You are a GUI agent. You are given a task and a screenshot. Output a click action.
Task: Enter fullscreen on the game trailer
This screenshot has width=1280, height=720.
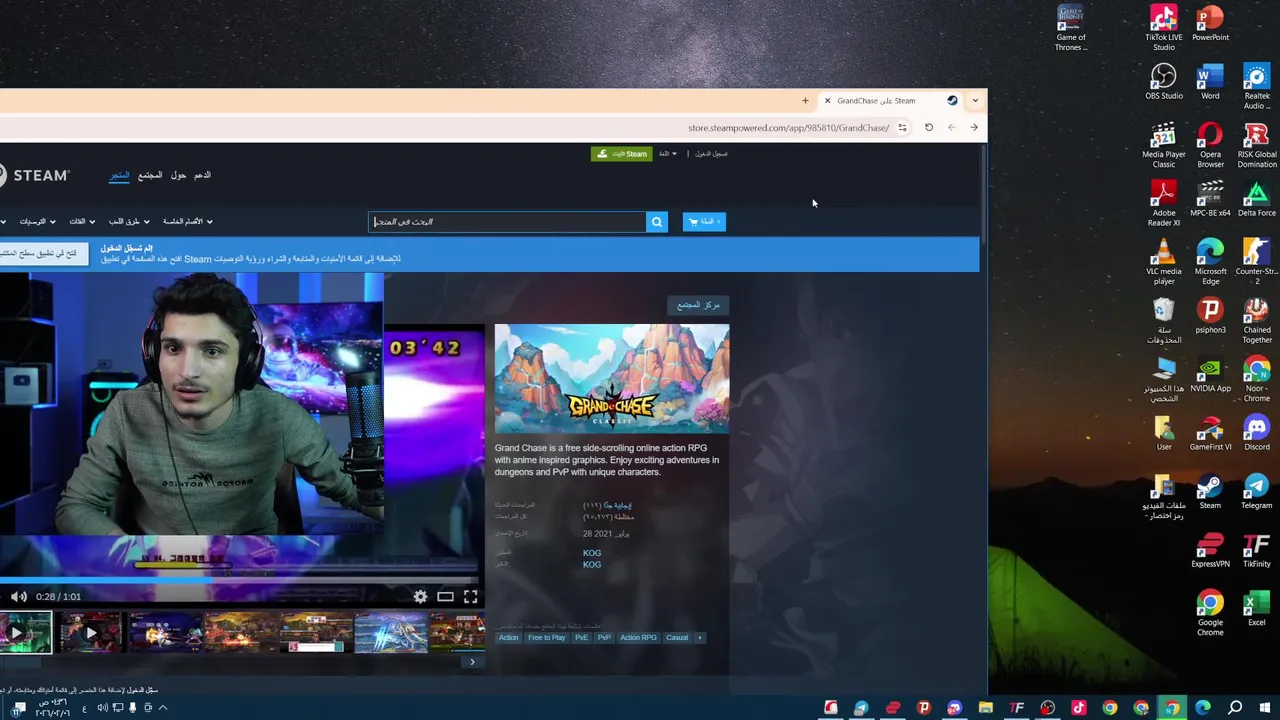[470, 597]
